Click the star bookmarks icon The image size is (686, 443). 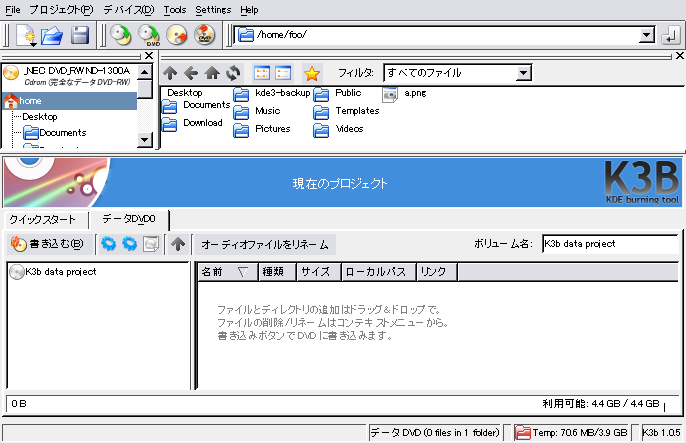click(312, 73)
